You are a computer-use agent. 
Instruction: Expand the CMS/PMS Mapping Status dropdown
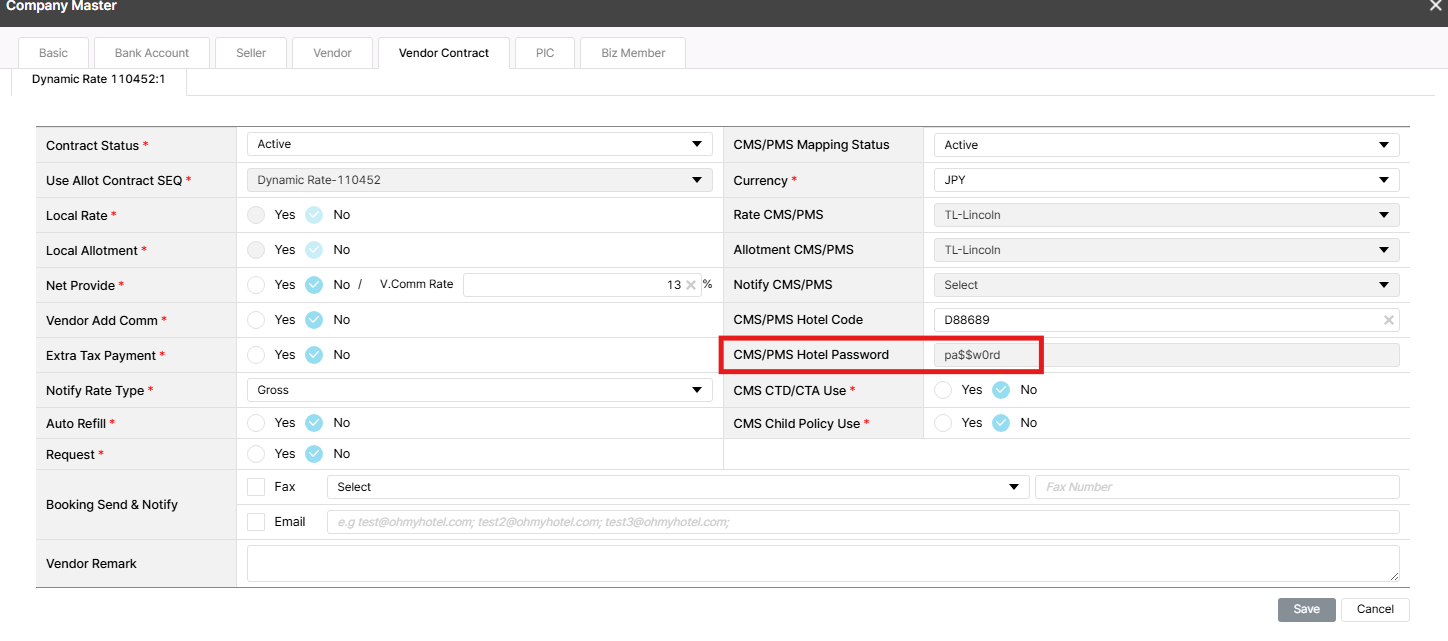tap(1165, 145)
